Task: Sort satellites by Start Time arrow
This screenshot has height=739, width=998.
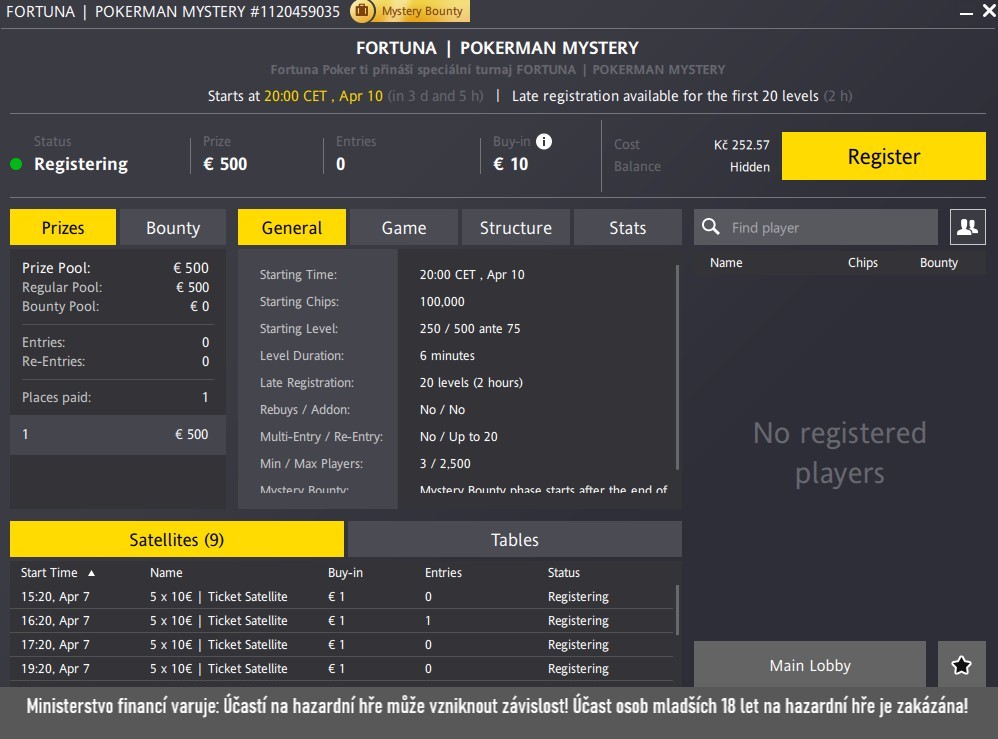Action: [x=92, y=573]
